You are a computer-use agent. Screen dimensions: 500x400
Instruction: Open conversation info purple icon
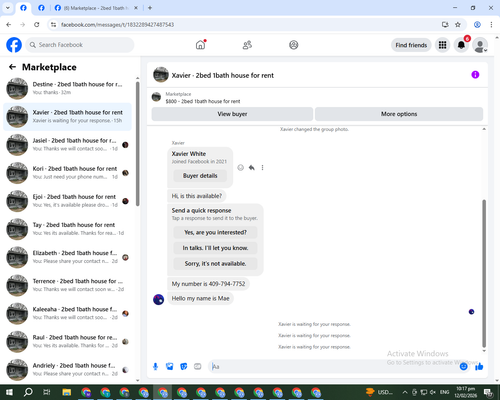(x=475, y=75)
